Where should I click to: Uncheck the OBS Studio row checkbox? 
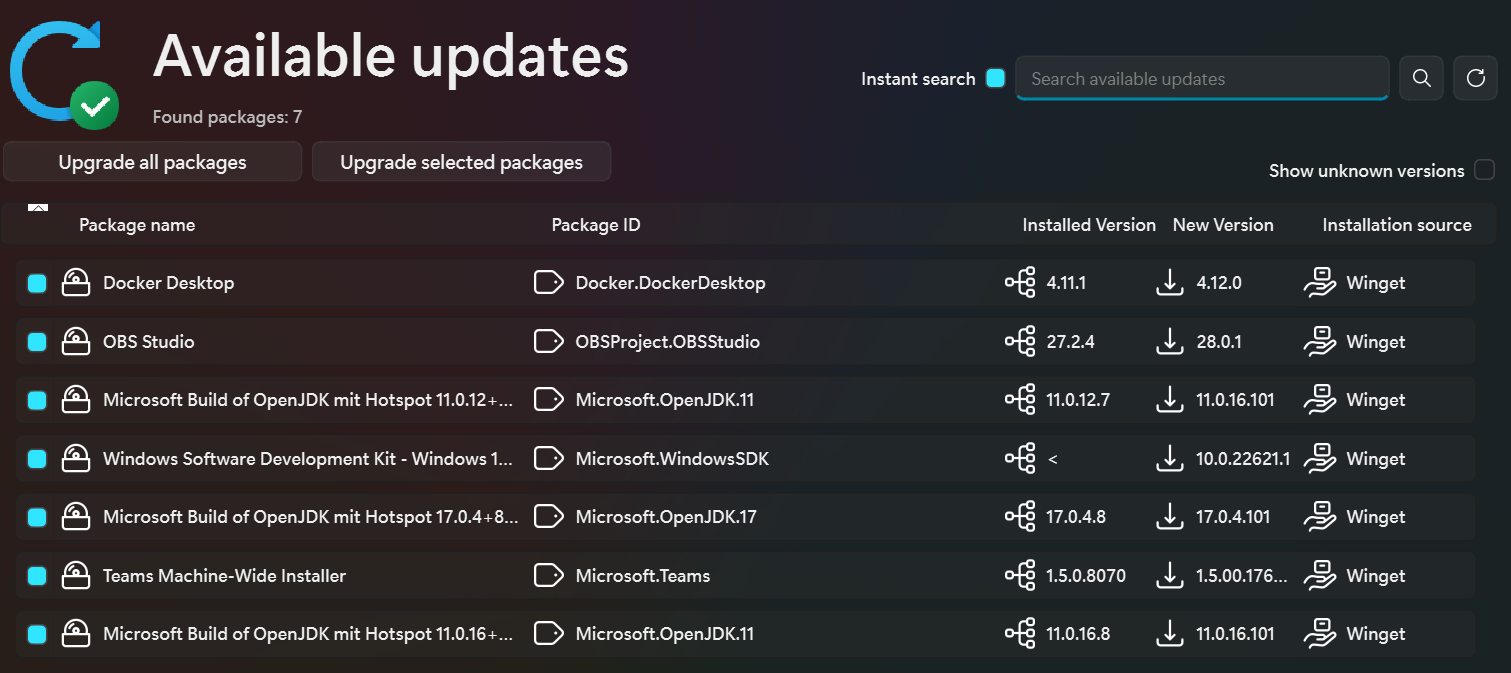coord(37,342)
